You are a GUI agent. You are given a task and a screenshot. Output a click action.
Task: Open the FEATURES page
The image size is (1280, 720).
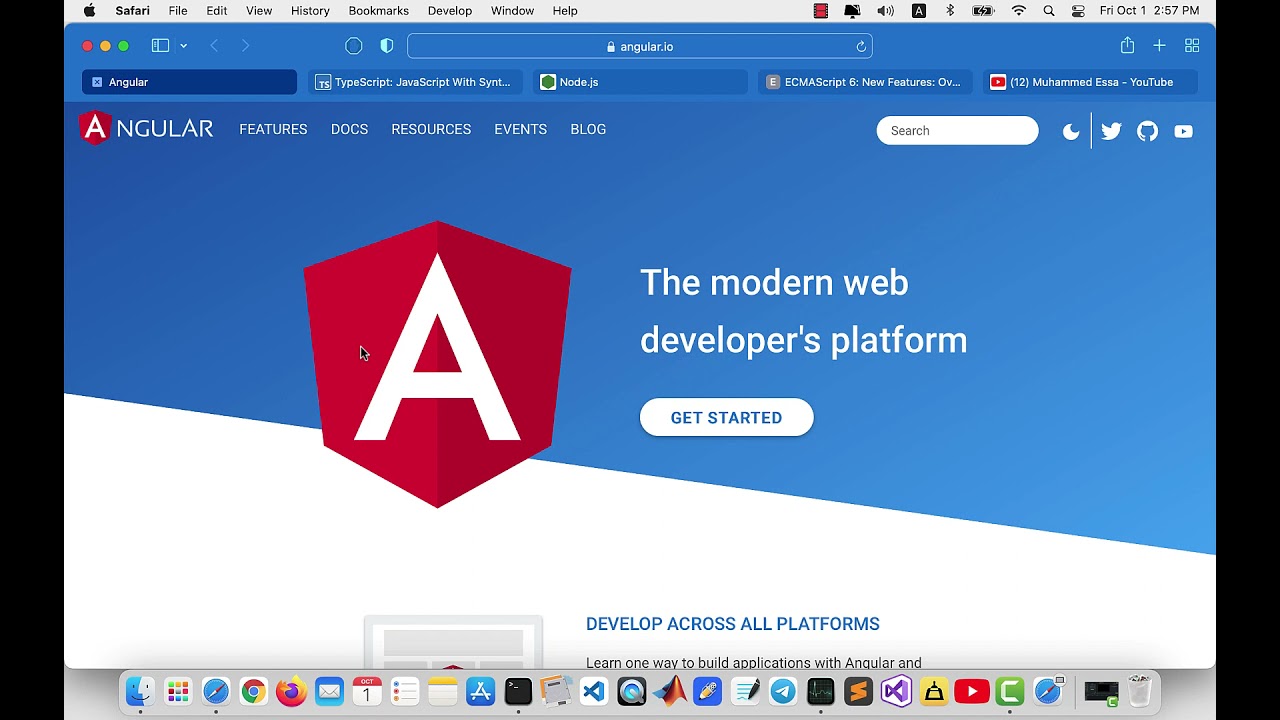[x=273, y=129]
